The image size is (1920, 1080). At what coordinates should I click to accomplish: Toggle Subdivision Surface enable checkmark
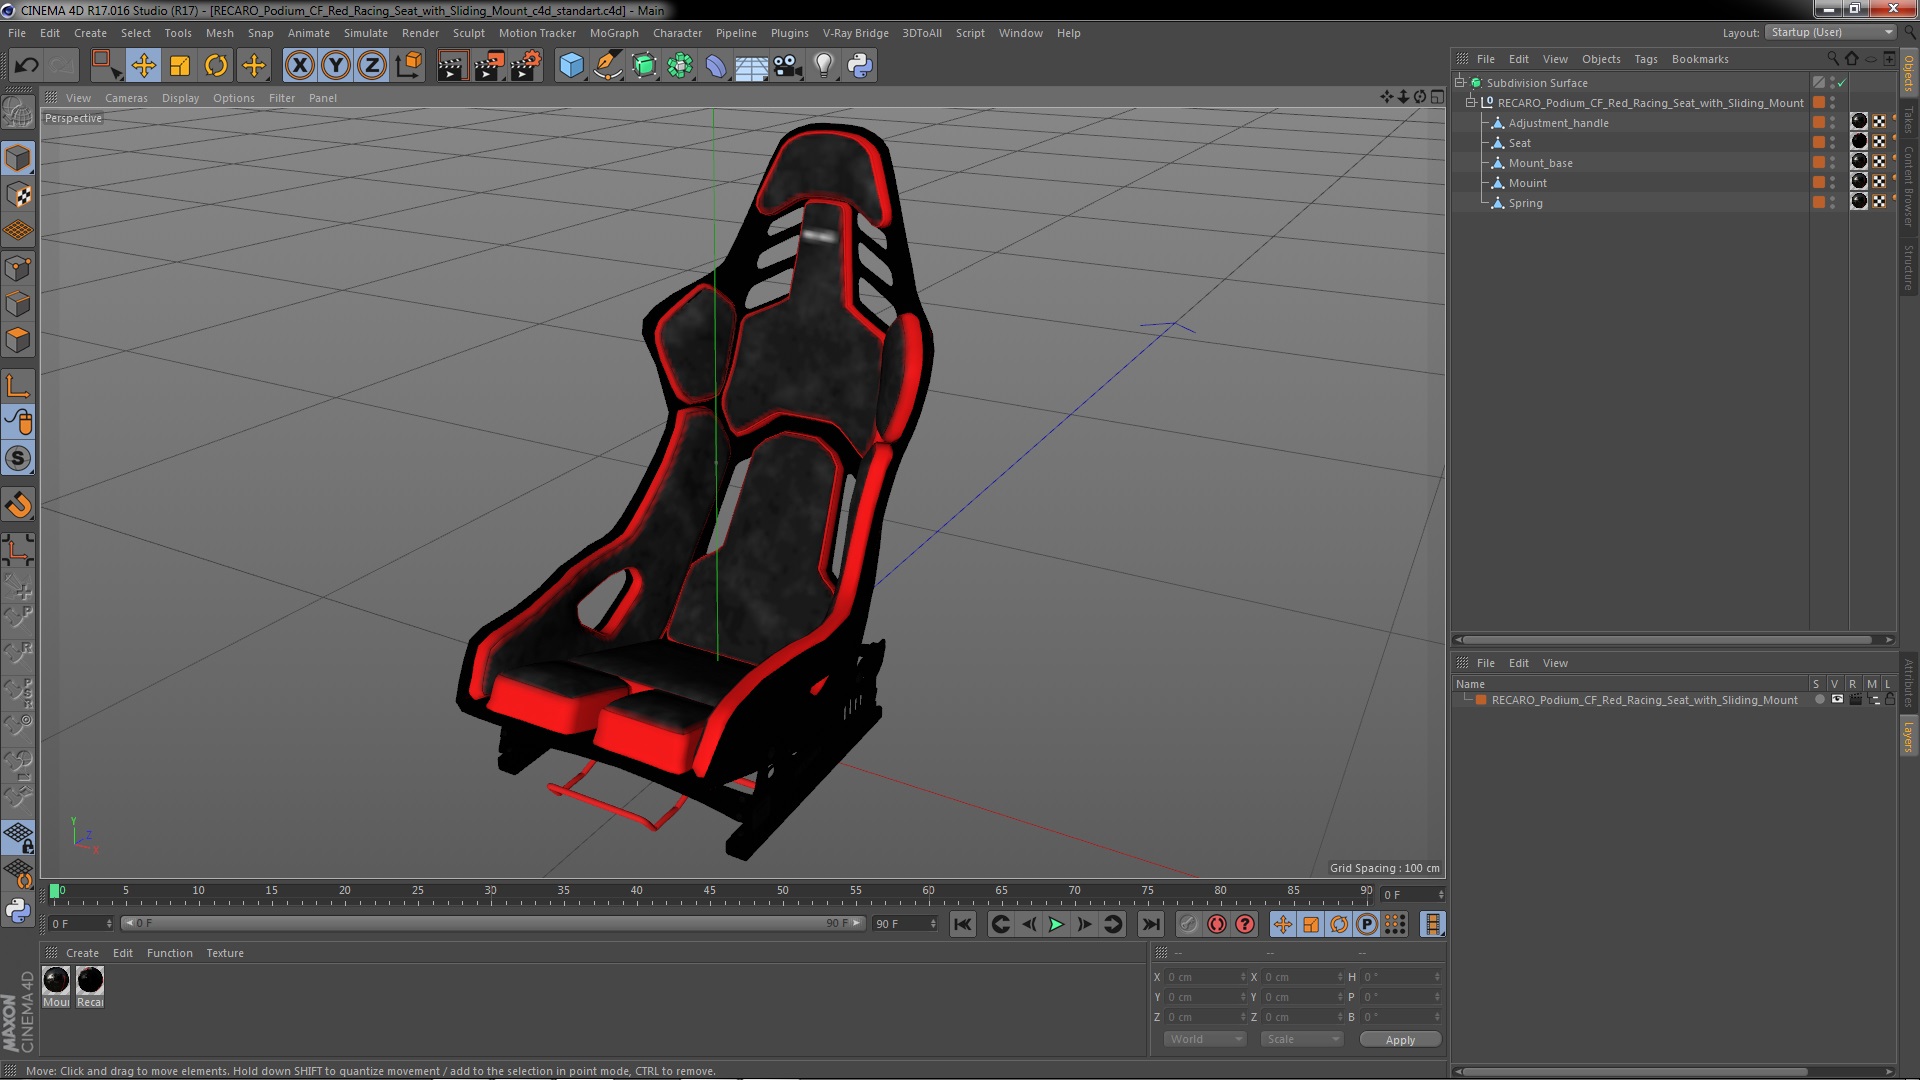click(1842, 83)
